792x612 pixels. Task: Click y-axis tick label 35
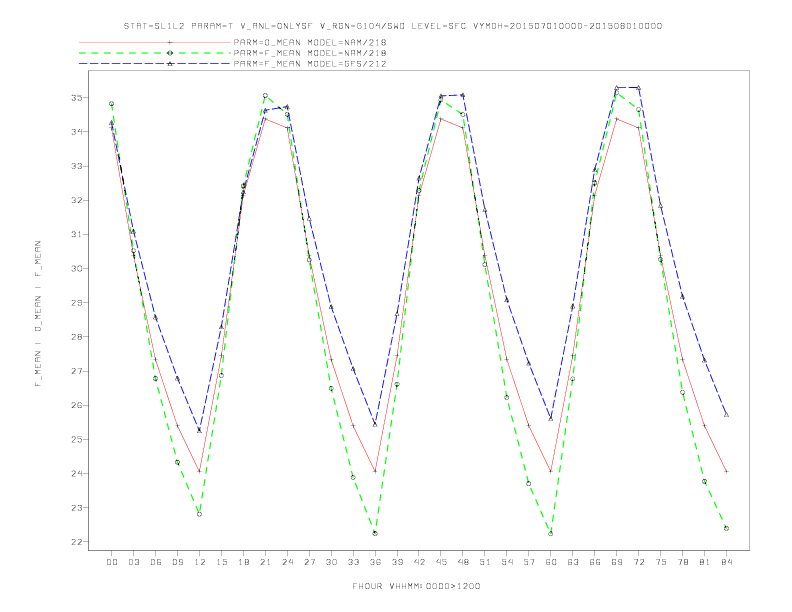point(77,97)
